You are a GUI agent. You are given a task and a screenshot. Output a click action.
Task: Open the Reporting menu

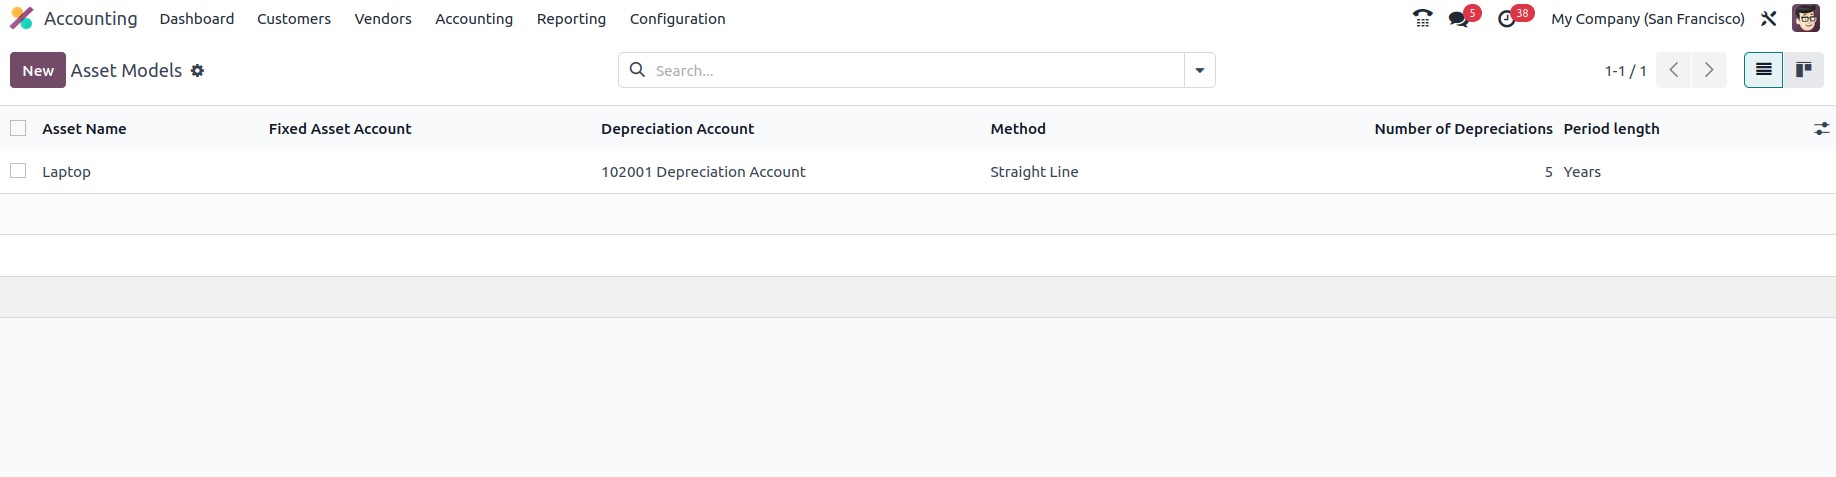[571, 19]
